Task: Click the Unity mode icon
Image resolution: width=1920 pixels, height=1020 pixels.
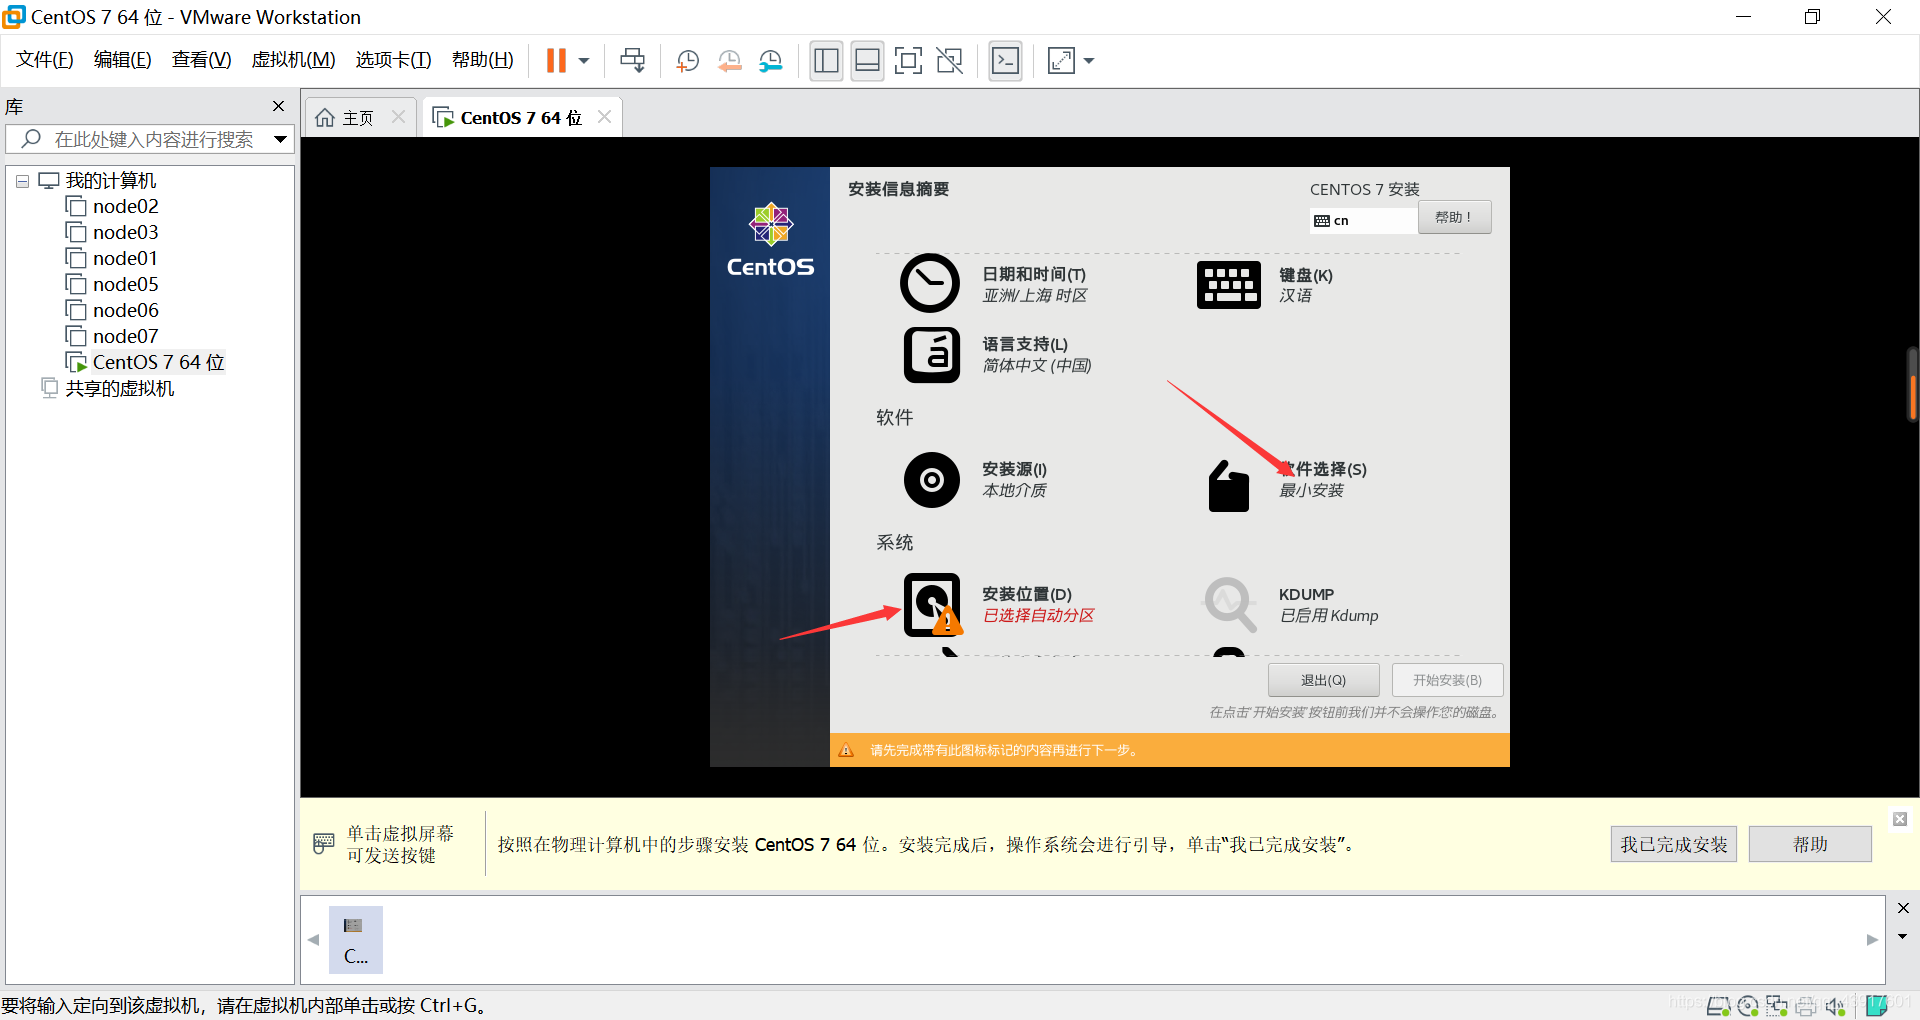Action: (x=949, y=61)
